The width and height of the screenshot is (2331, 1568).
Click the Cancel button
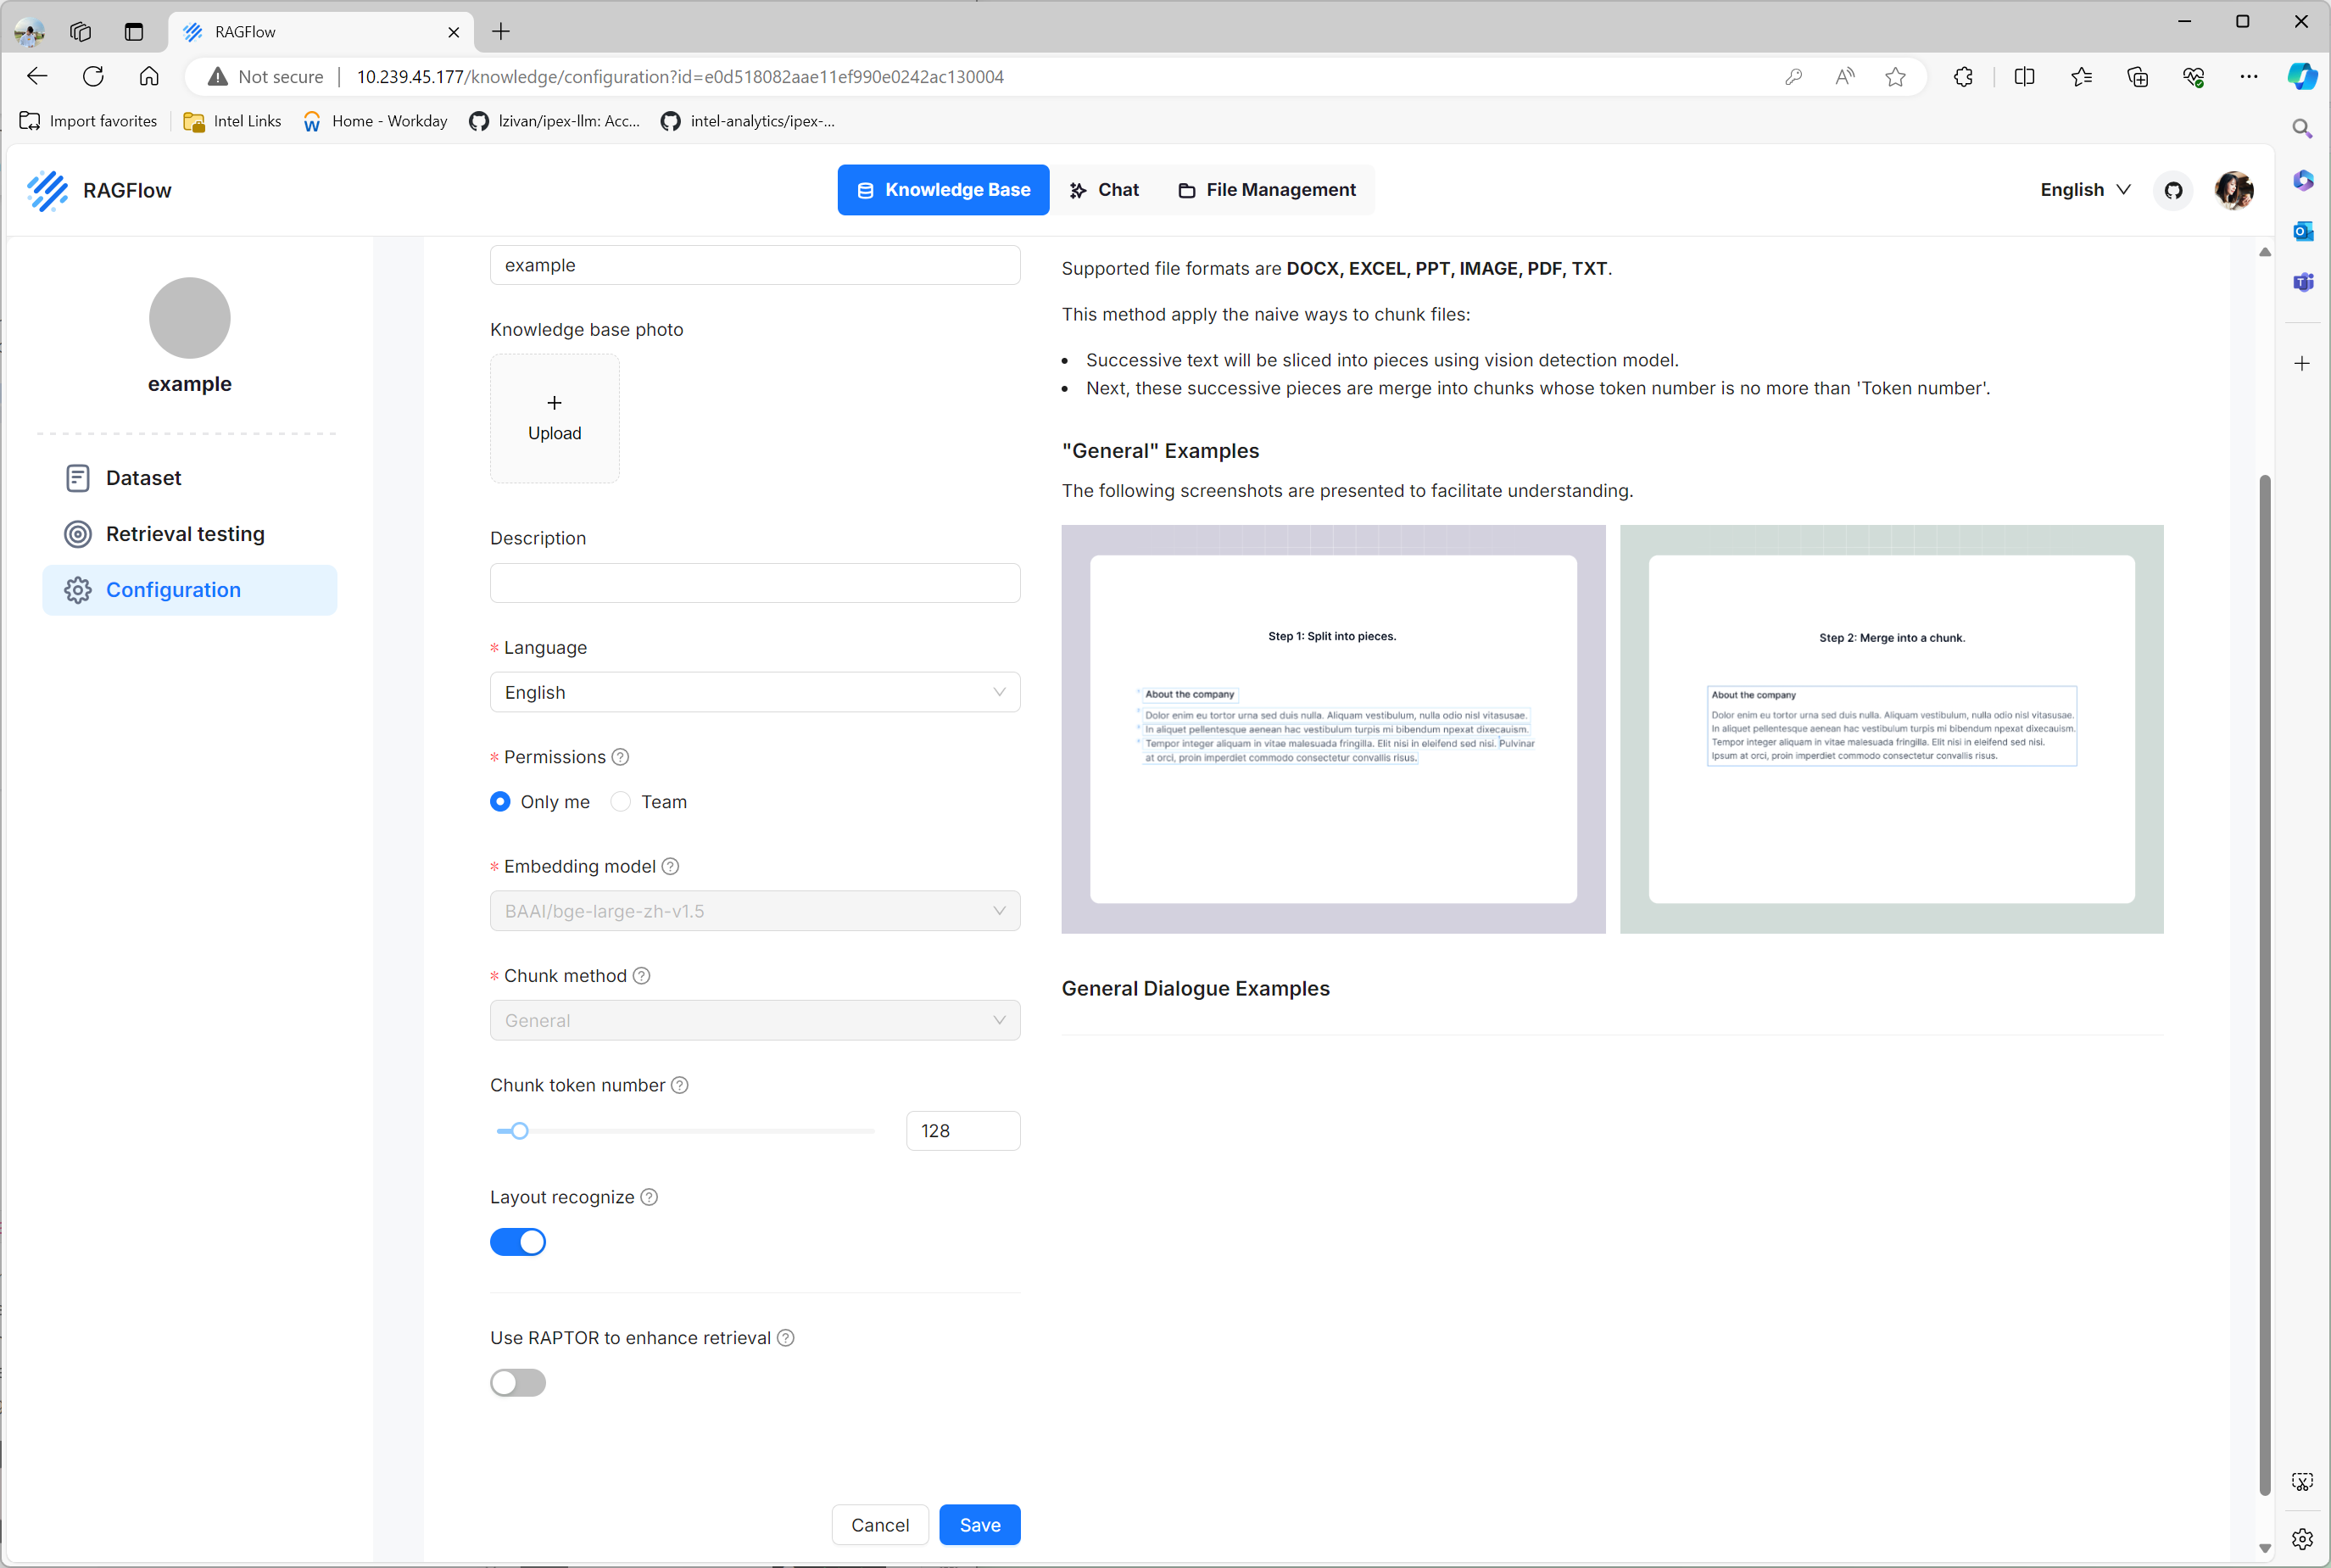(x=880, y=1525)
